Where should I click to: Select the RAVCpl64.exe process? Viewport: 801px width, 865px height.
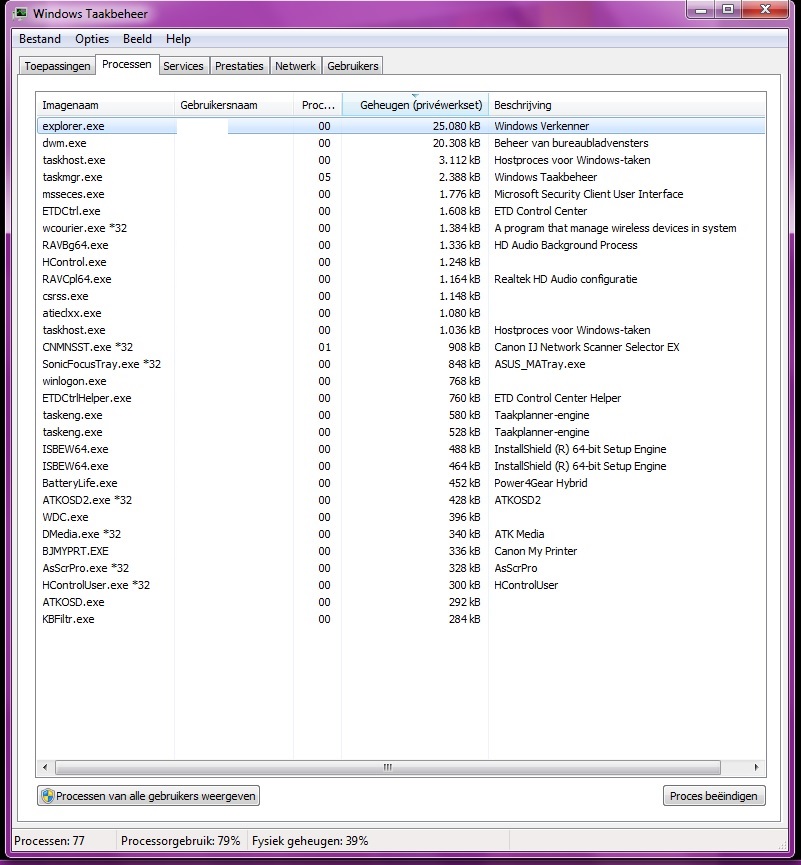[401, 279]
